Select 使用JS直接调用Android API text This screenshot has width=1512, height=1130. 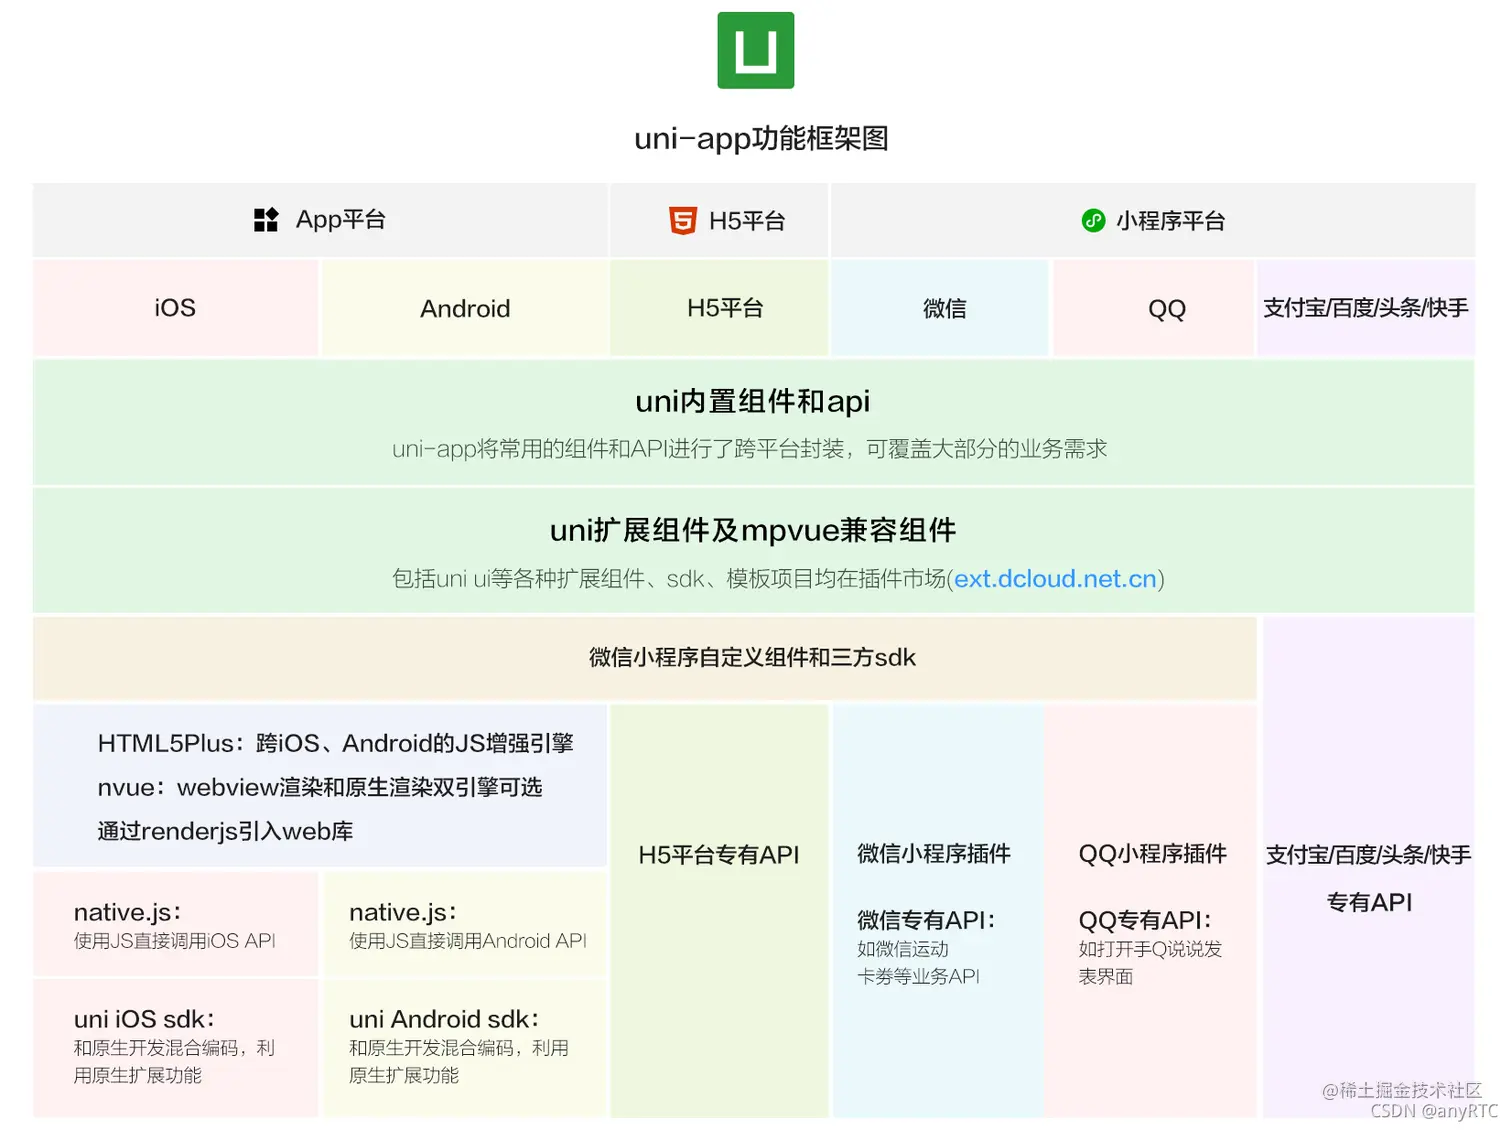coord(468,941)
